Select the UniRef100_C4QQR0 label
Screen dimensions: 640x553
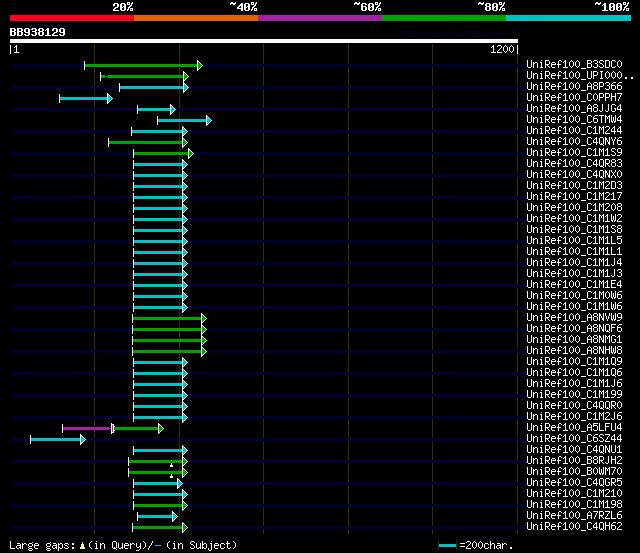click(574, 406)
